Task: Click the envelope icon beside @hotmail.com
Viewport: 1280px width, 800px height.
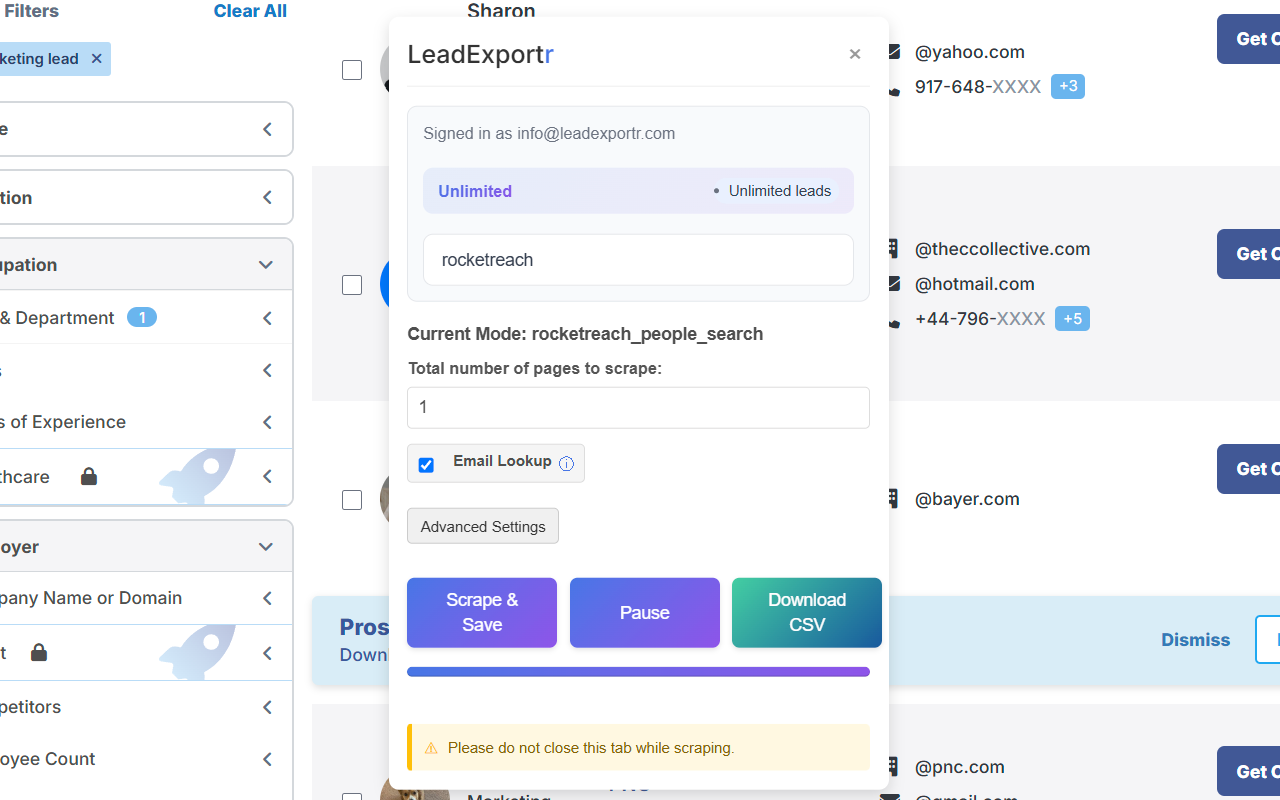Action: [893, 284]
